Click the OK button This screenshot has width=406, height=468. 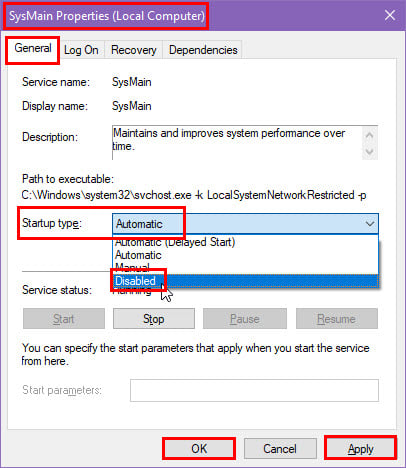coord(199,449)
